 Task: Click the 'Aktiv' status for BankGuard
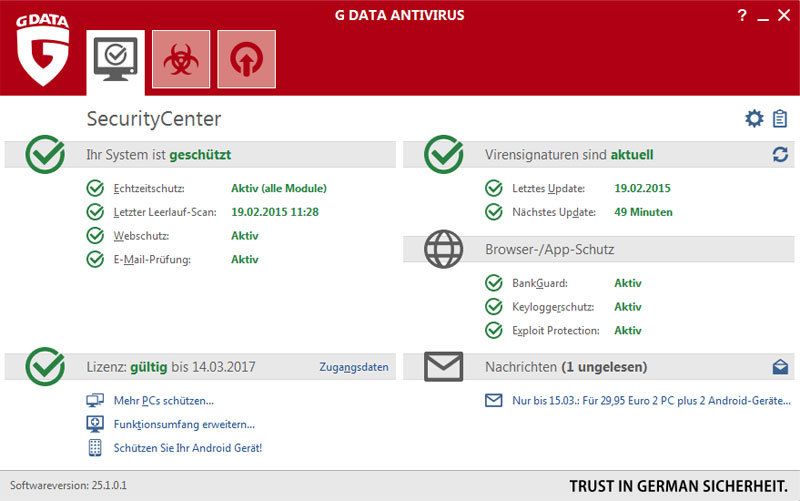pos(628,283)
